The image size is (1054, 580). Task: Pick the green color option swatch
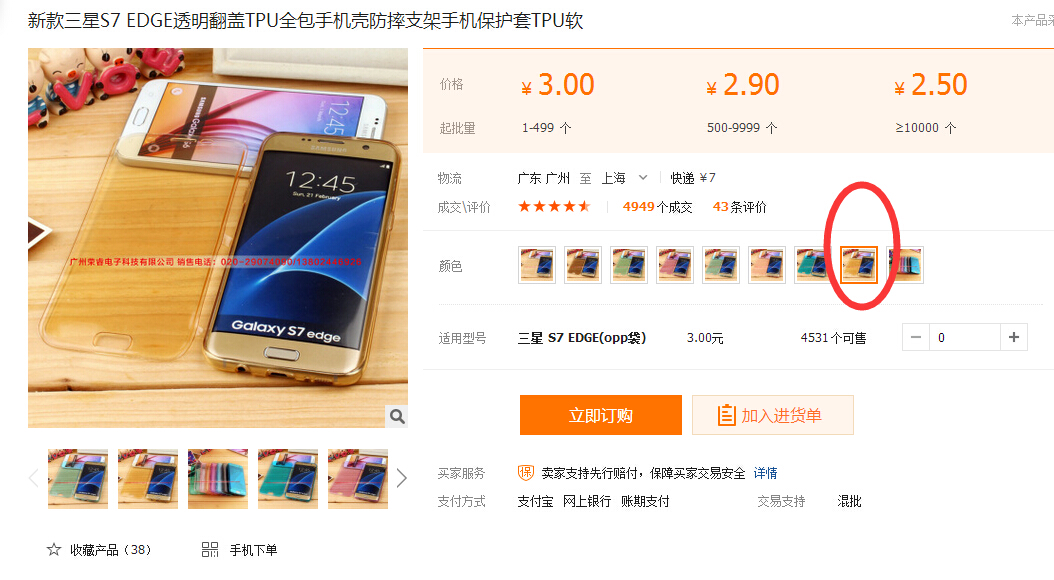pyautogui.click(x=629, y=265)
